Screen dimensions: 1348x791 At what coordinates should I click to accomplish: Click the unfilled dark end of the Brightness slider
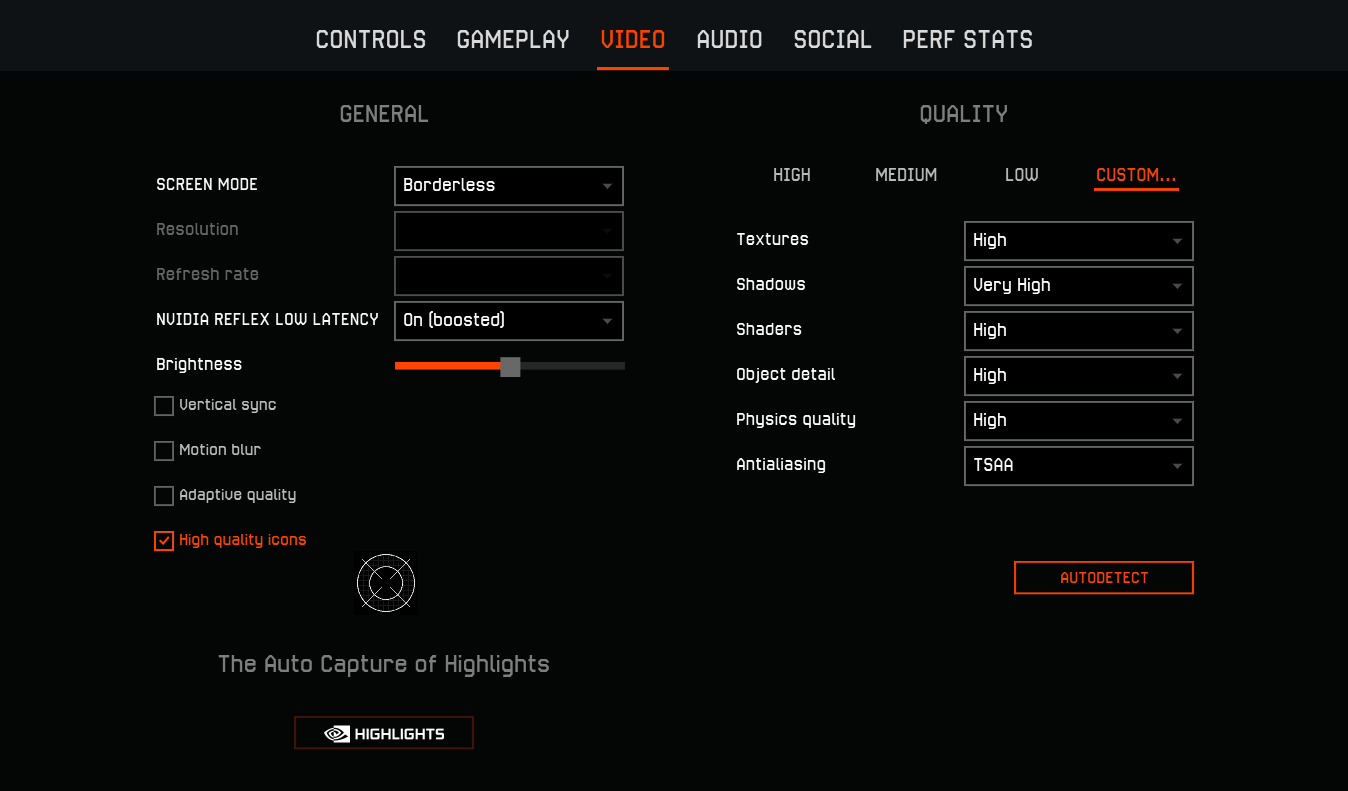pyautogui.click(x=573, y=367)
